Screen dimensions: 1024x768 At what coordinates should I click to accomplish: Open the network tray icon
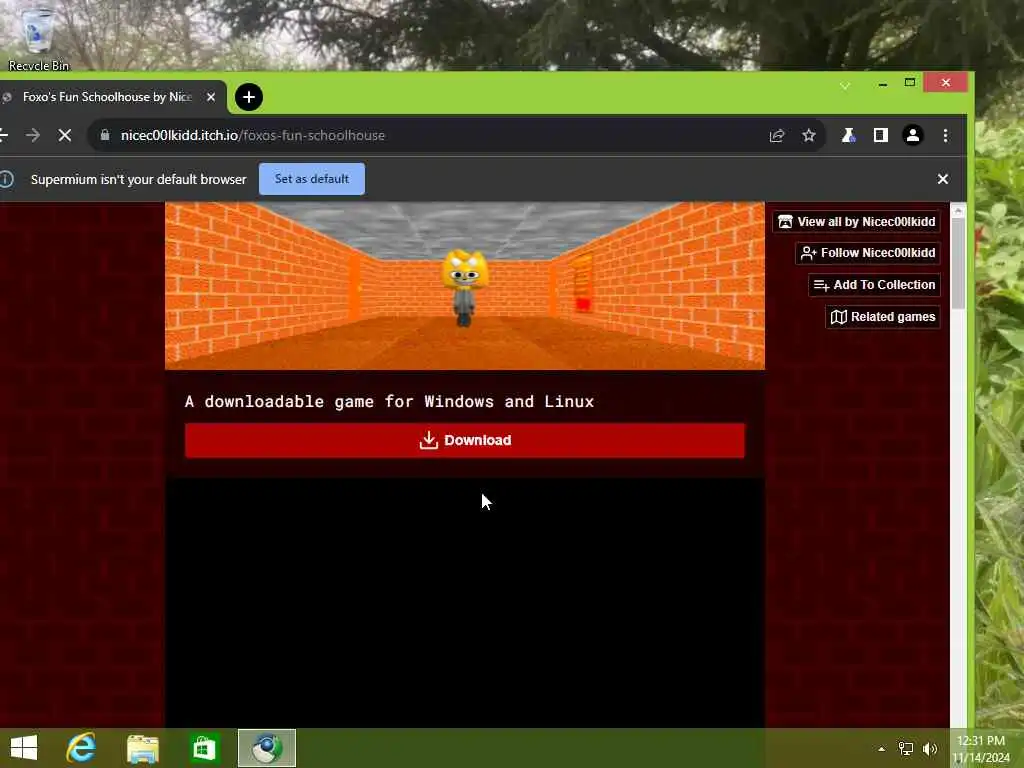[x=906, y=749]
